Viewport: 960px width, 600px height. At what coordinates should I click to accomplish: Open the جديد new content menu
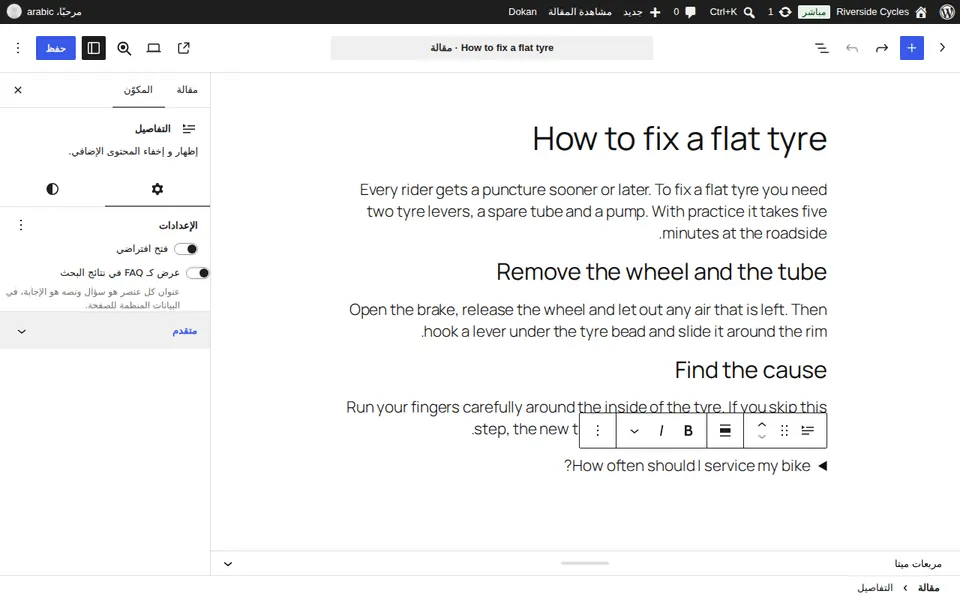point(642,12)
